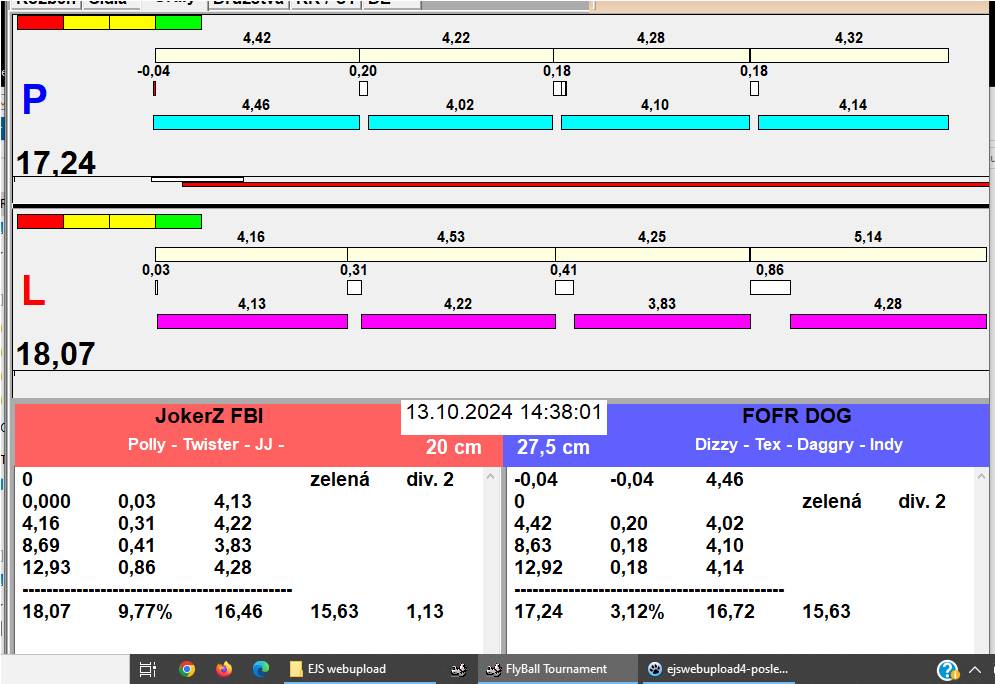
Task: Click the 20 cm jump height label
Action: click(x=453, y=447)
